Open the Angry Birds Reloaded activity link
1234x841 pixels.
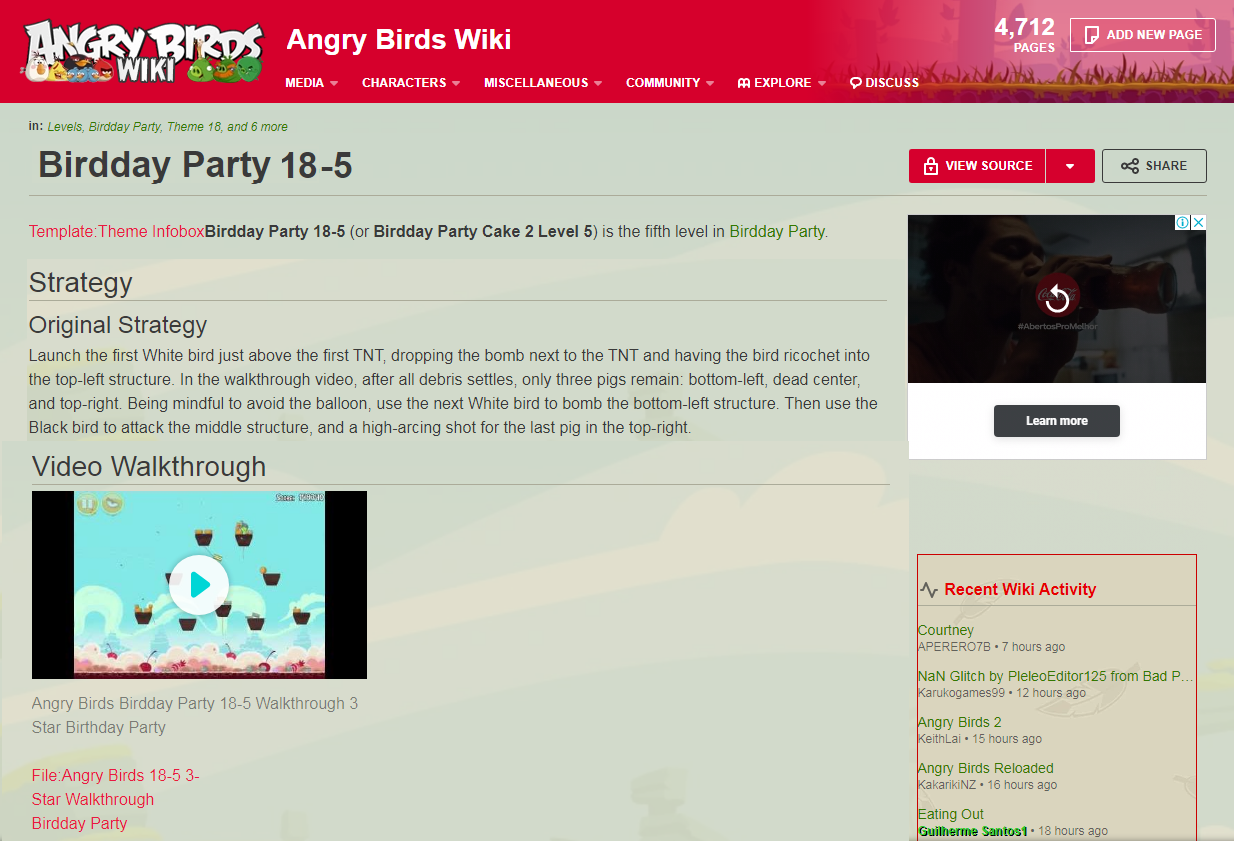pos(985,768)
